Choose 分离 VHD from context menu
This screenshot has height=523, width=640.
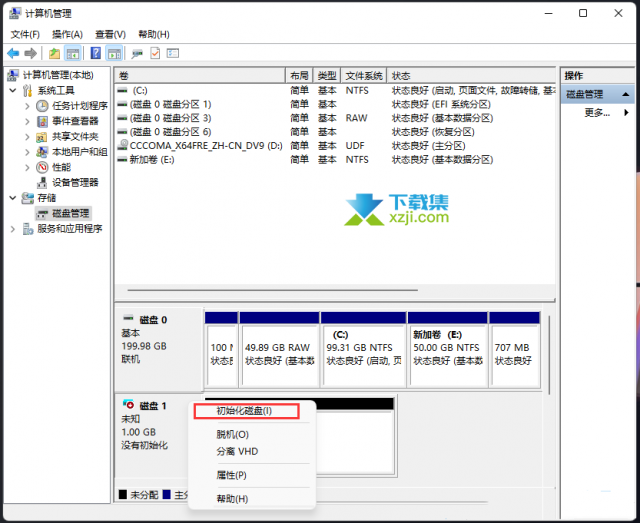click(x=237, y=452)
